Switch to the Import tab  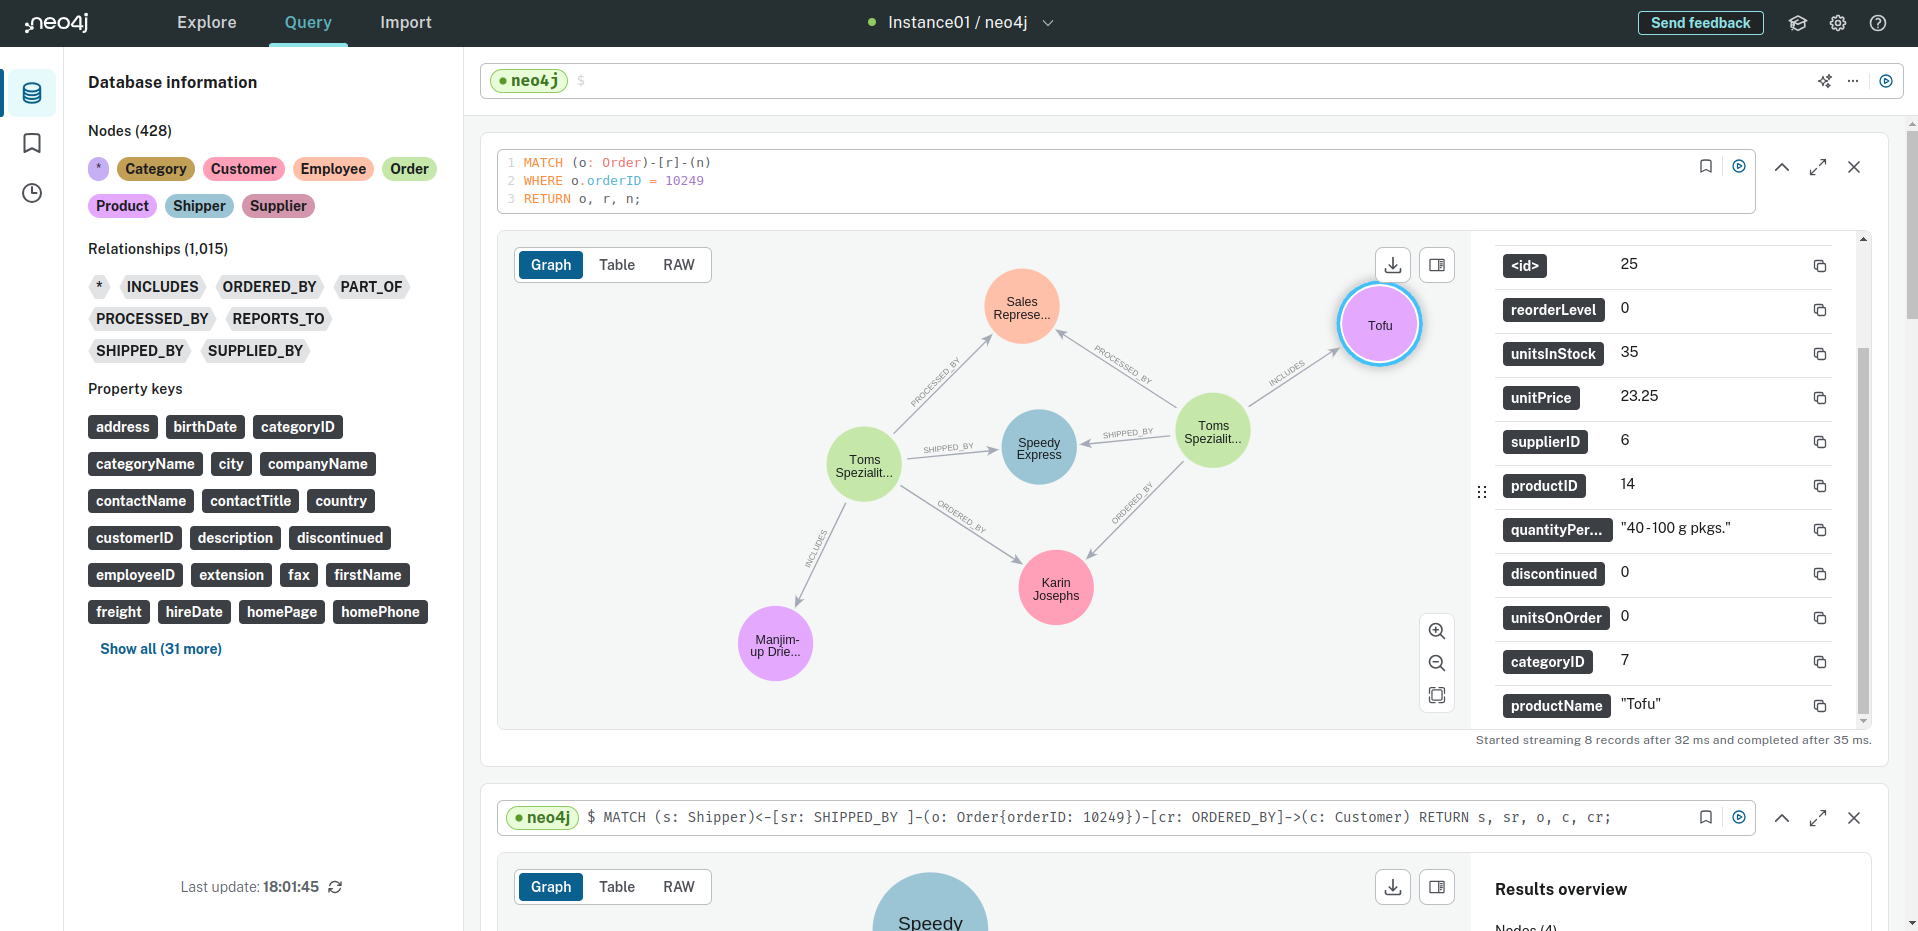406,23
